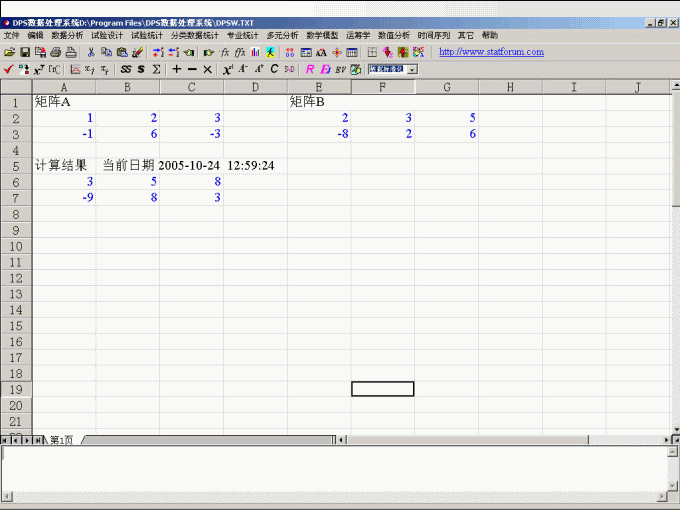Click the matrix multiply (×) icon
This screenshot has width=680, height=510.
207,69
